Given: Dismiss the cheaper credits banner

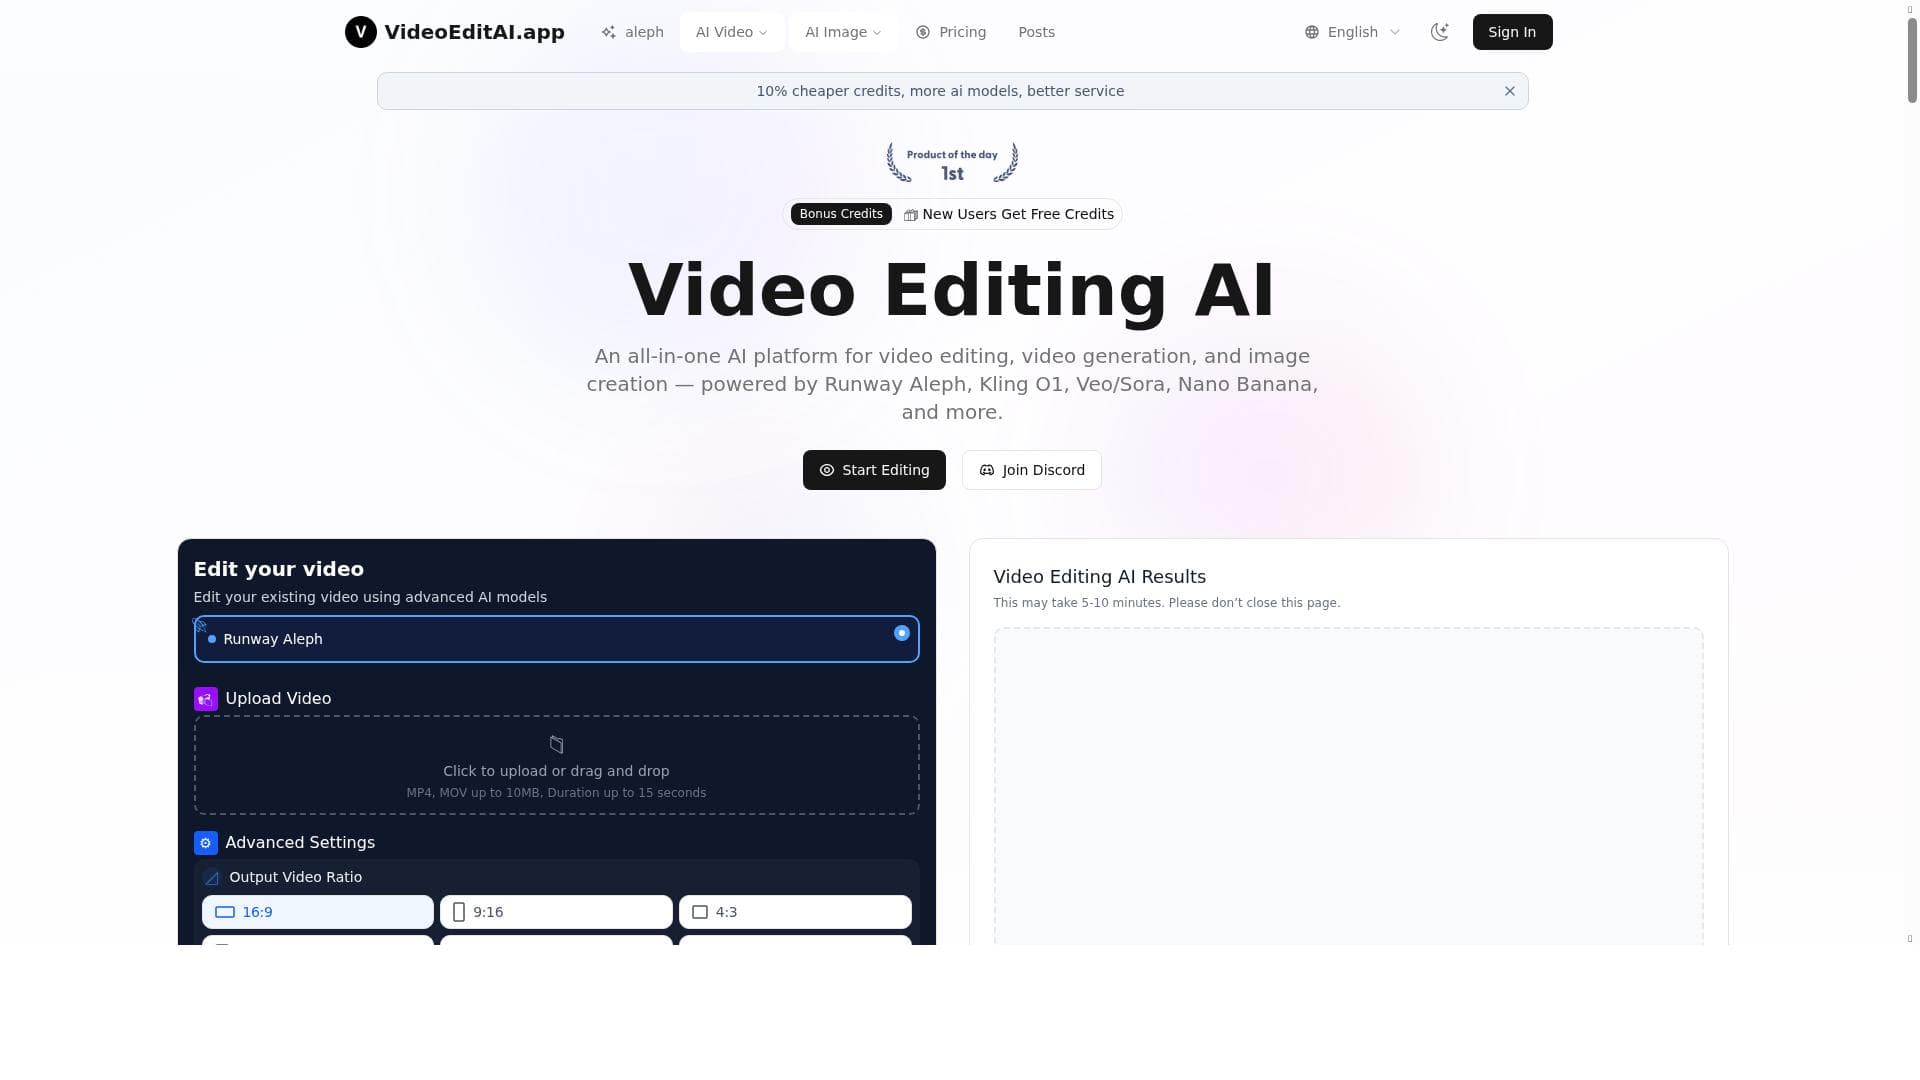Looking at the screenshot, I should 1510,91.
